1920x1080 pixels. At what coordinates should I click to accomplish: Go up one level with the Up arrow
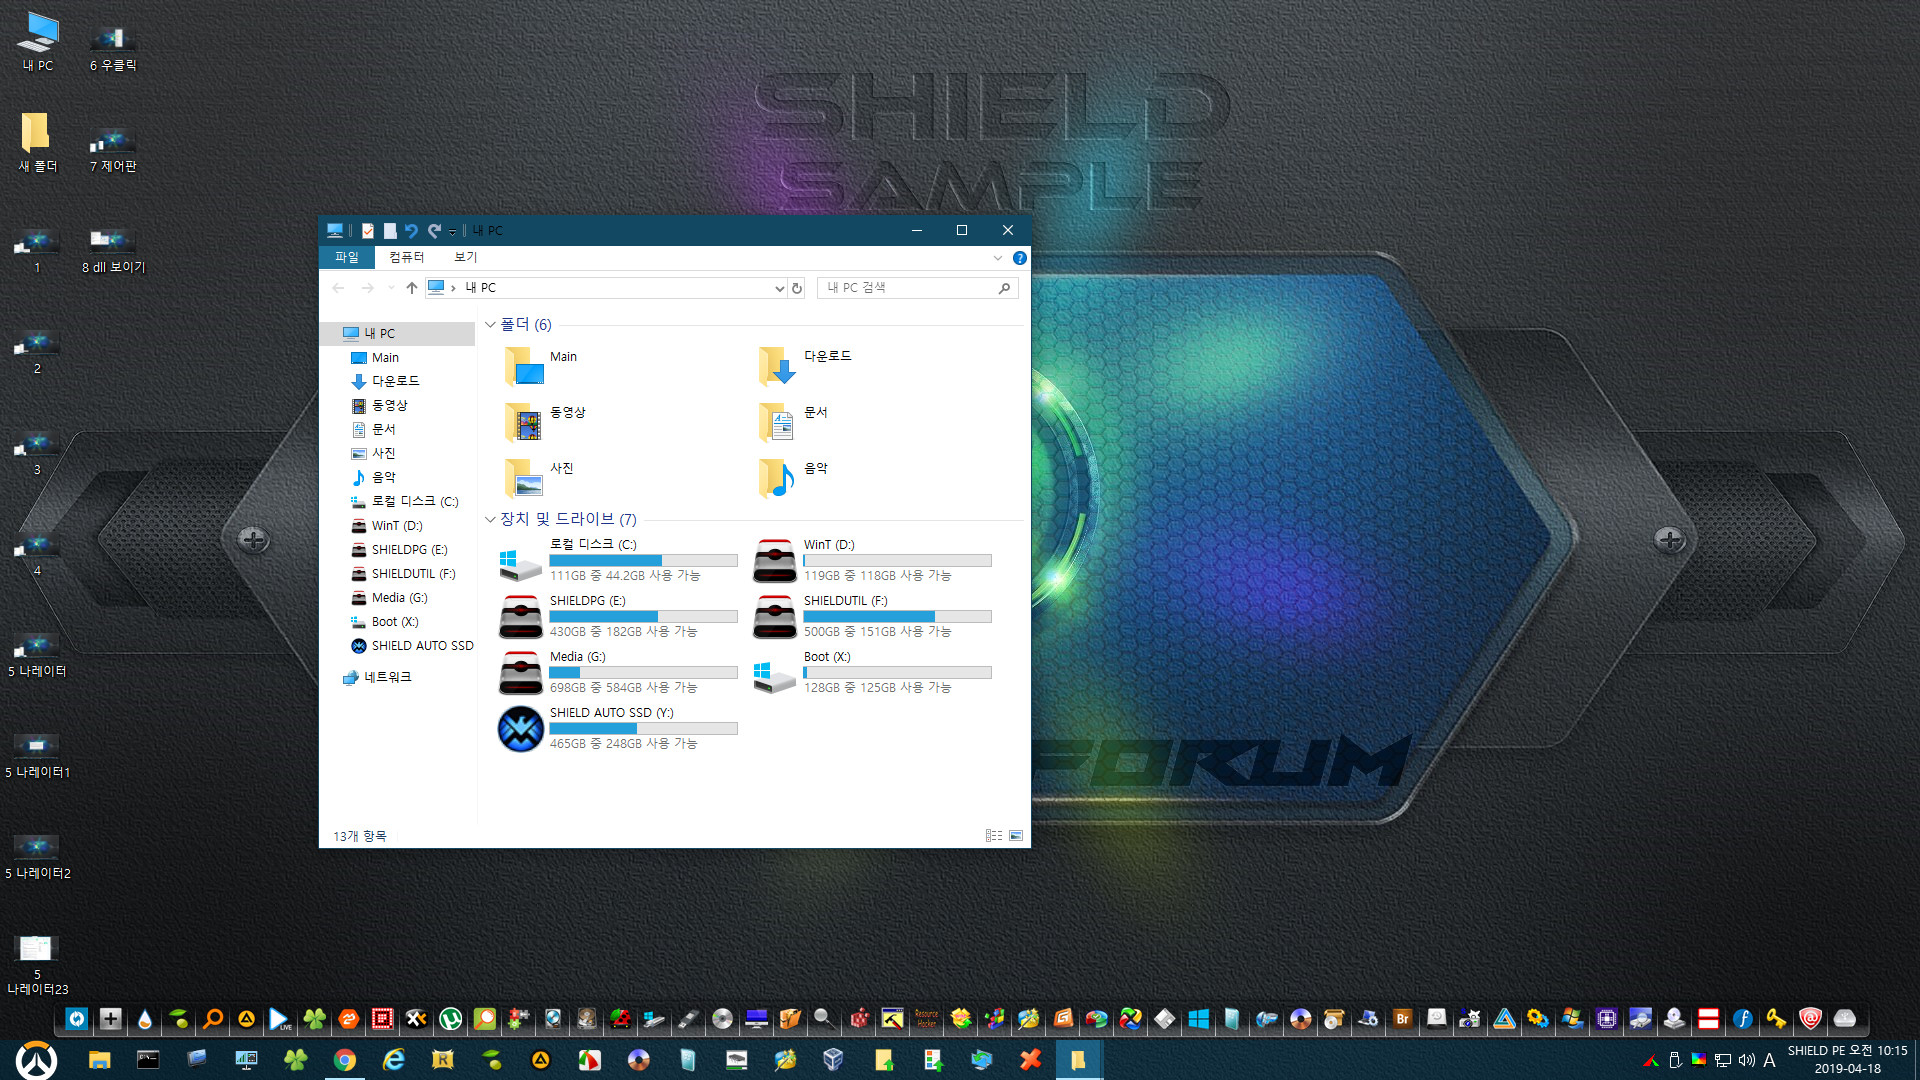pyautogui.click(x=411, y=288)
